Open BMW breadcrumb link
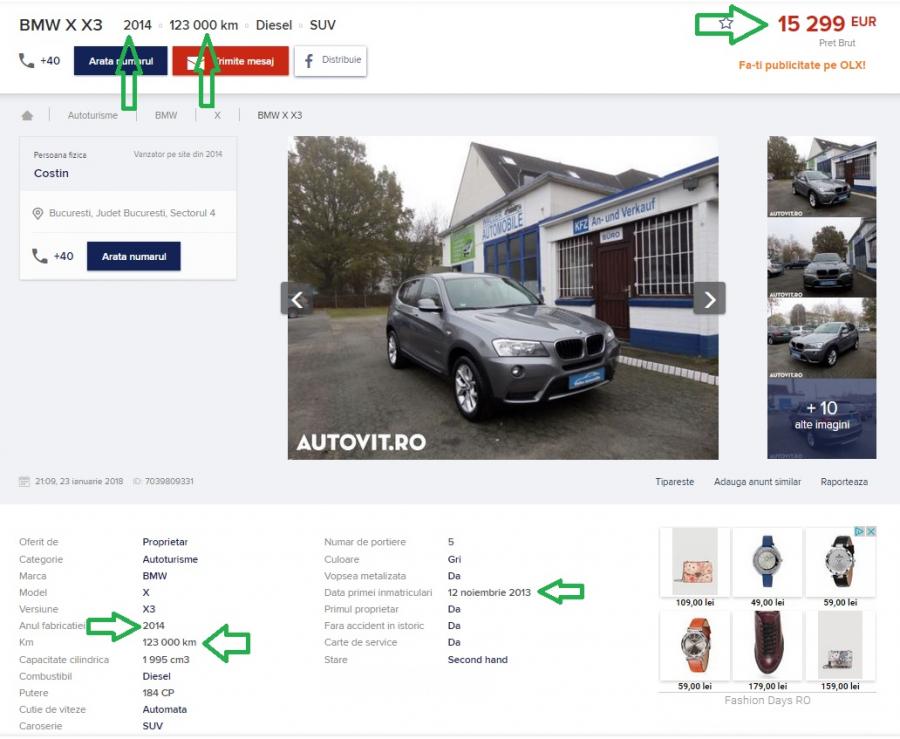The height and width of the screenshot is (739, 900). click(166, 115)
